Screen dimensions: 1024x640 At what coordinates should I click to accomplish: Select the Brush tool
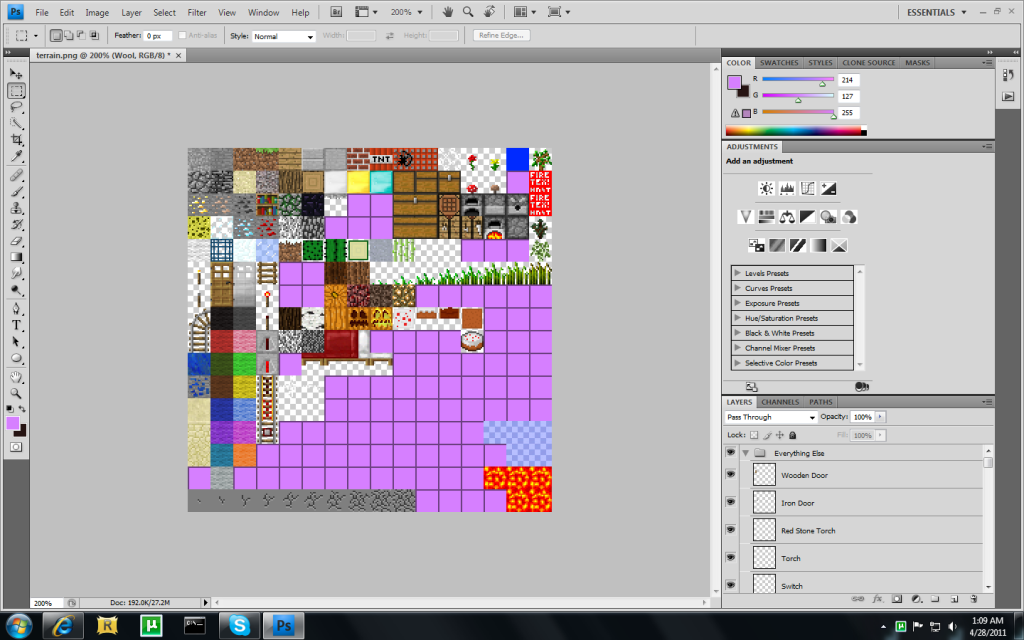(x=16, y=192)
